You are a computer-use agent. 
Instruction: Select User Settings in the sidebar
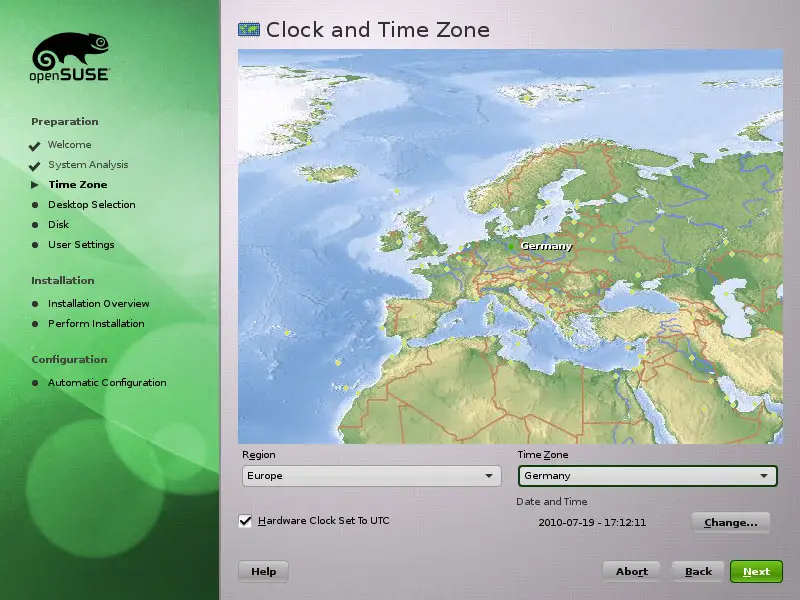coord(81,245)
